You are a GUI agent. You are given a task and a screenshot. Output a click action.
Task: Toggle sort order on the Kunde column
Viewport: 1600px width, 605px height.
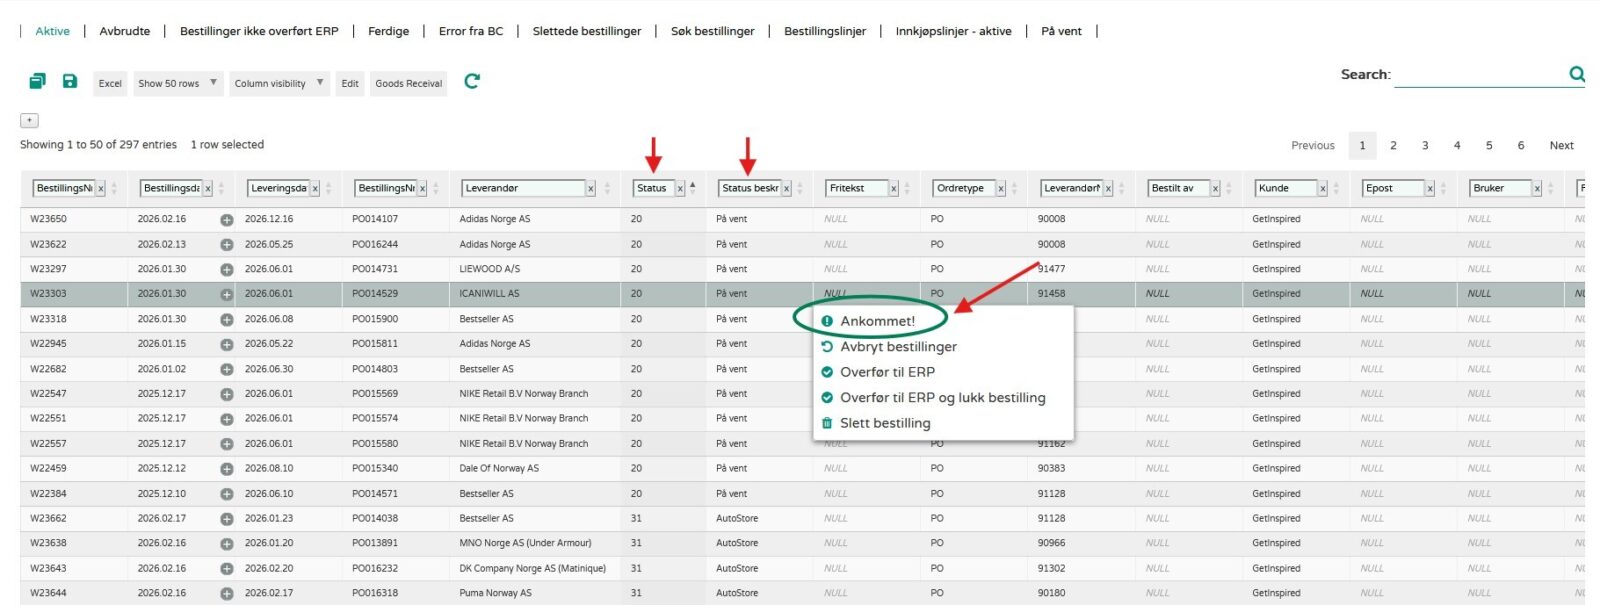coord(1336,188)
